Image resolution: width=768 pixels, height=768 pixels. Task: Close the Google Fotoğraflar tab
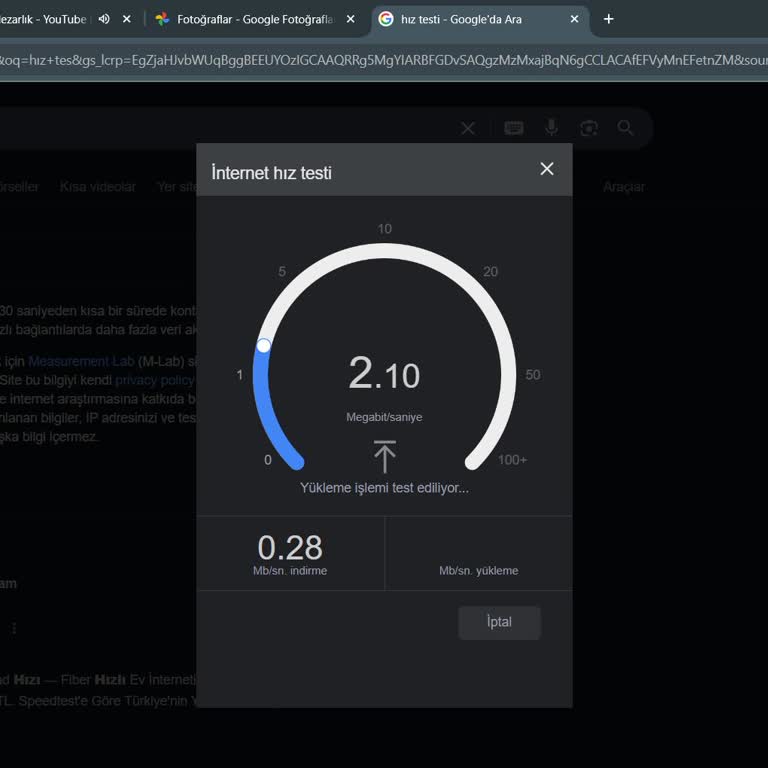(x=351, y=19)
